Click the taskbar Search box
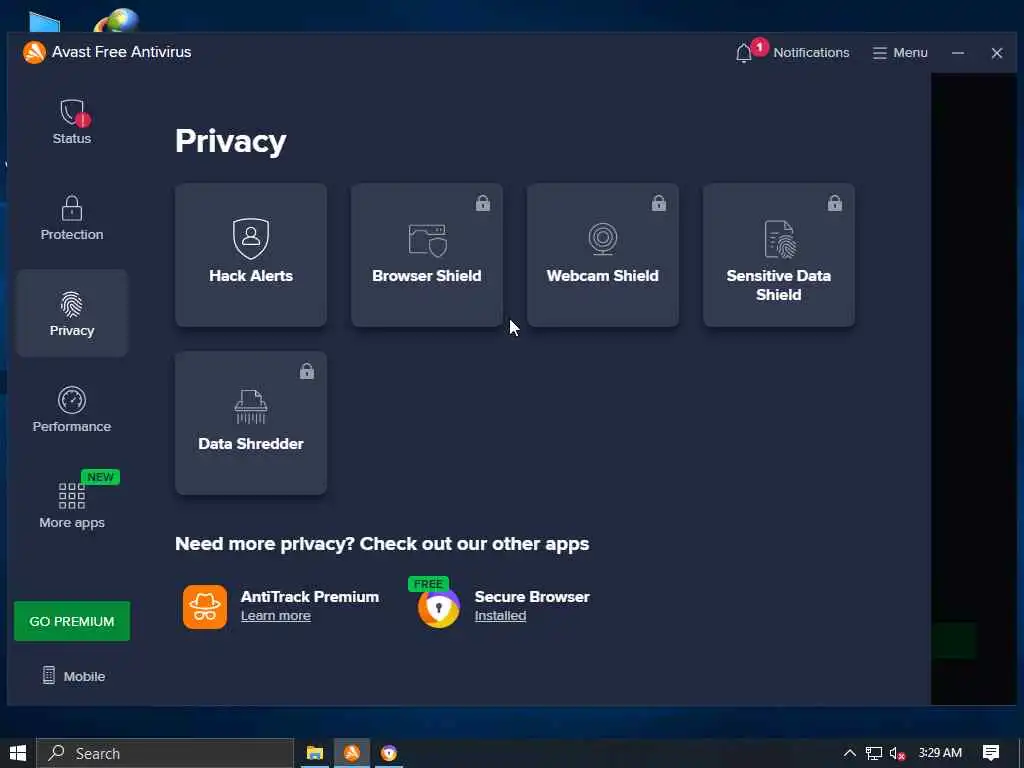Viewport: 1024px width, 768px height. pyautogui.click(x=165, y=753)
